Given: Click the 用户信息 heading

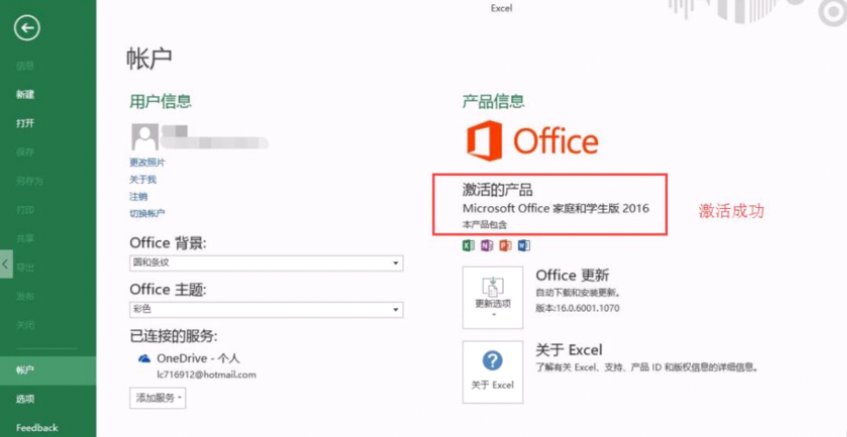Looking at the screenshot, I should (x=160, y=101).
